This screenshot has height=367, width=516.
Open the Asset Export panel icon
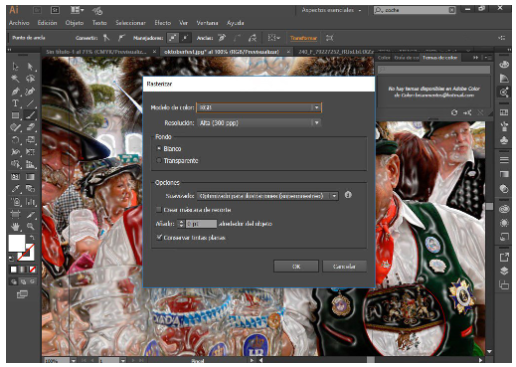504,257
